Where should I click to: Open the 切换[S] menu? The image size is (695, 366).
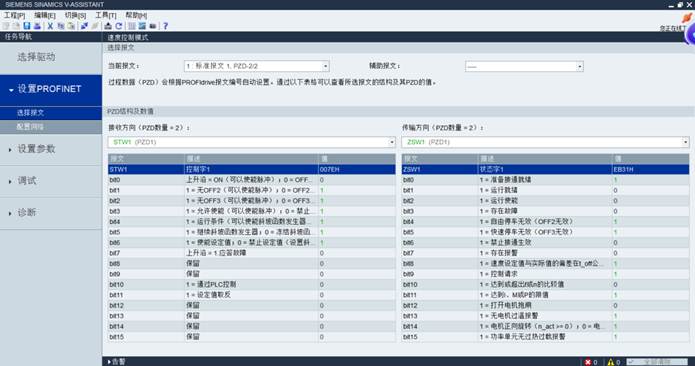pos(75,15)
